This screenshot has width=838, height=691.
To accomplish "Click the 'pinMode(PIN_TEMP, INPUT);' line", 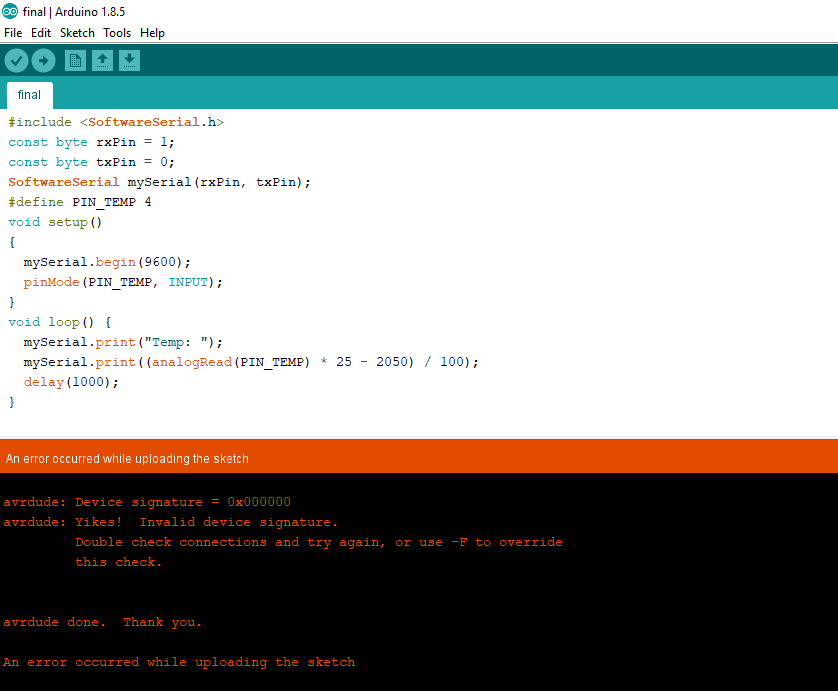I will 123,282.
